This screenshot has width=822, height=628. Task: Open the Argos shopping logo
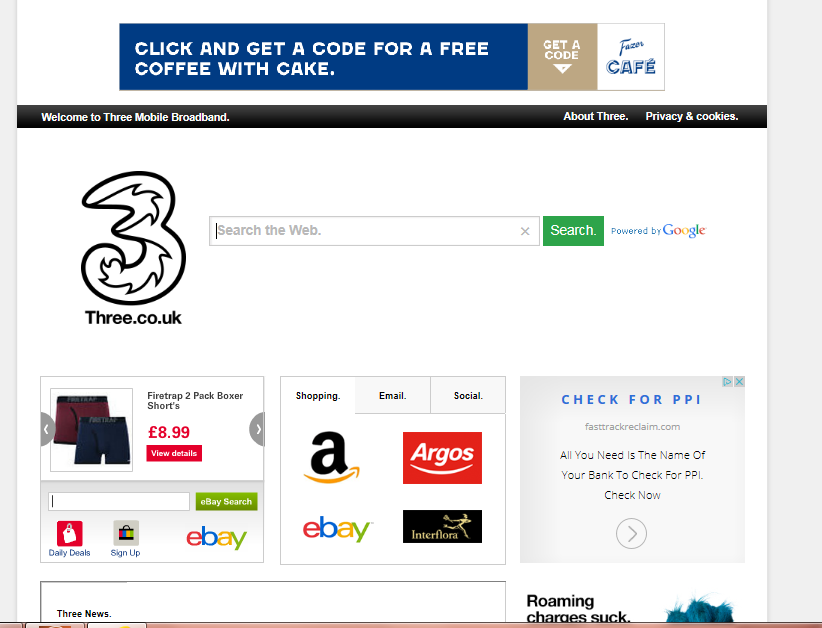tap(442, 458)
